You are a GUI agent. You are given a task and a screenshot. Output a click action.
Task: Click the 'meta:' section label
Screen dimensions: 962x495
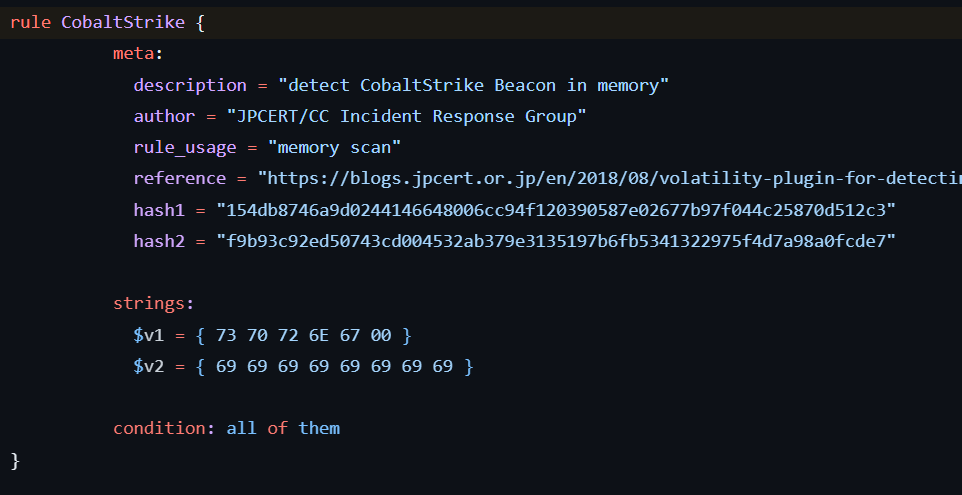click(139, 54)
